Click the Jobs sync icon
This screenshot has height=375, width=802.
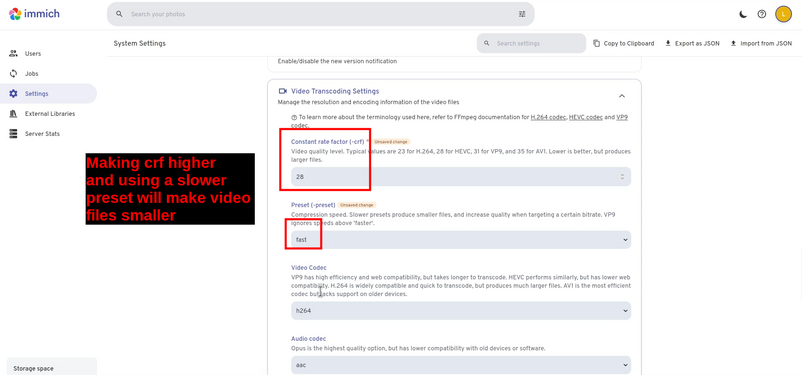tap(14, 74)
